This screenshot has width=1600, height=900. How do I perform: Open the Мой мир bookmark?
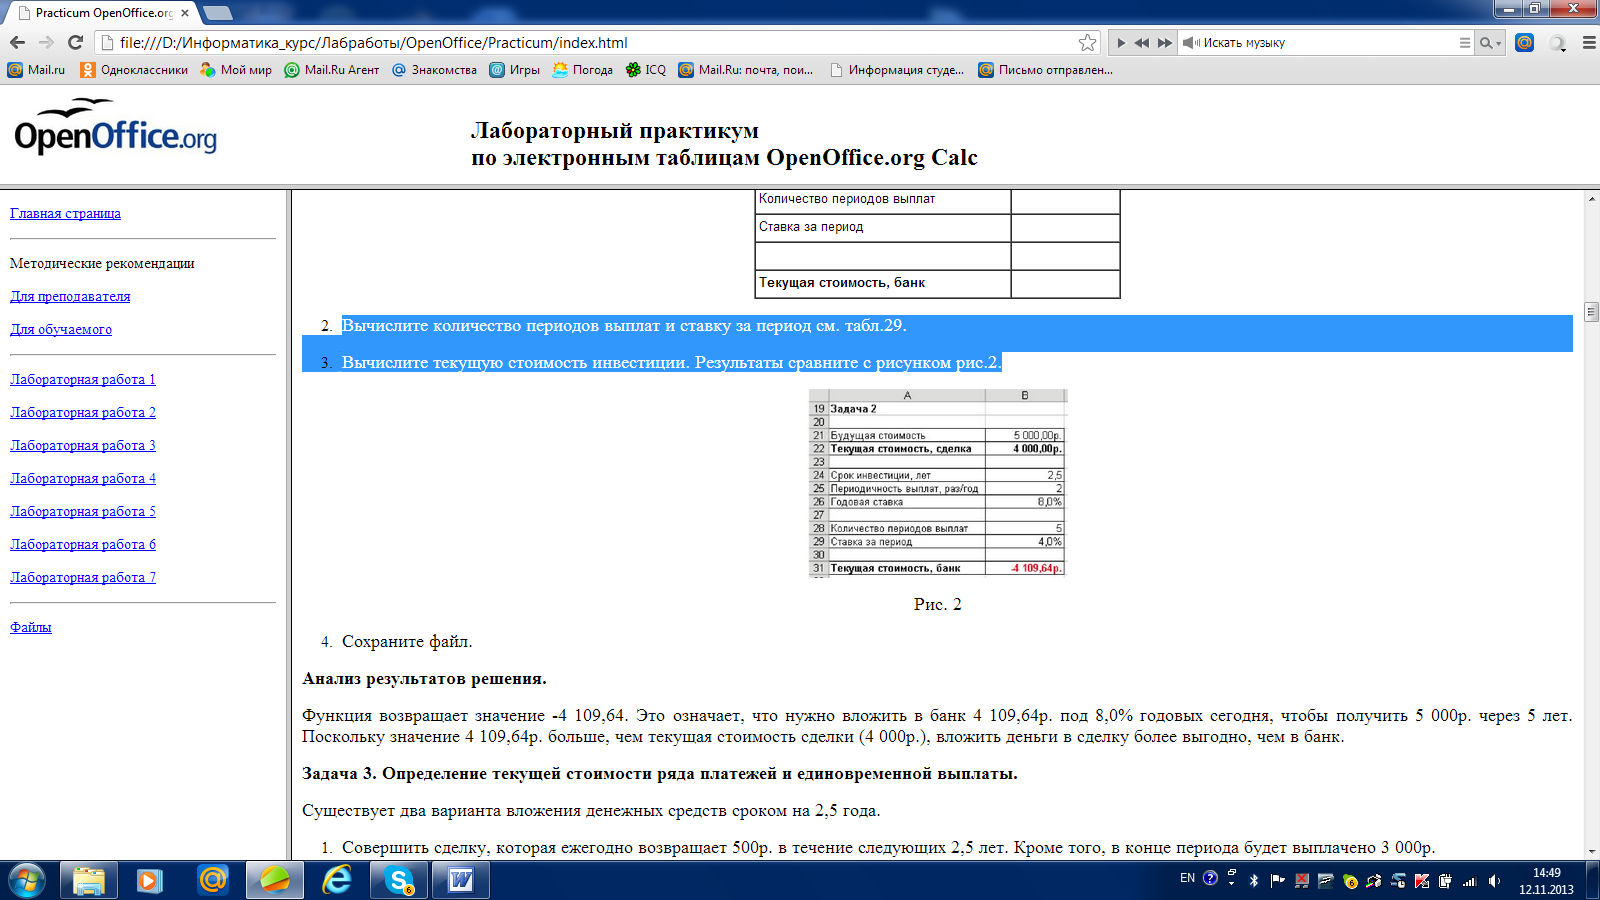[x=236, y=70]
